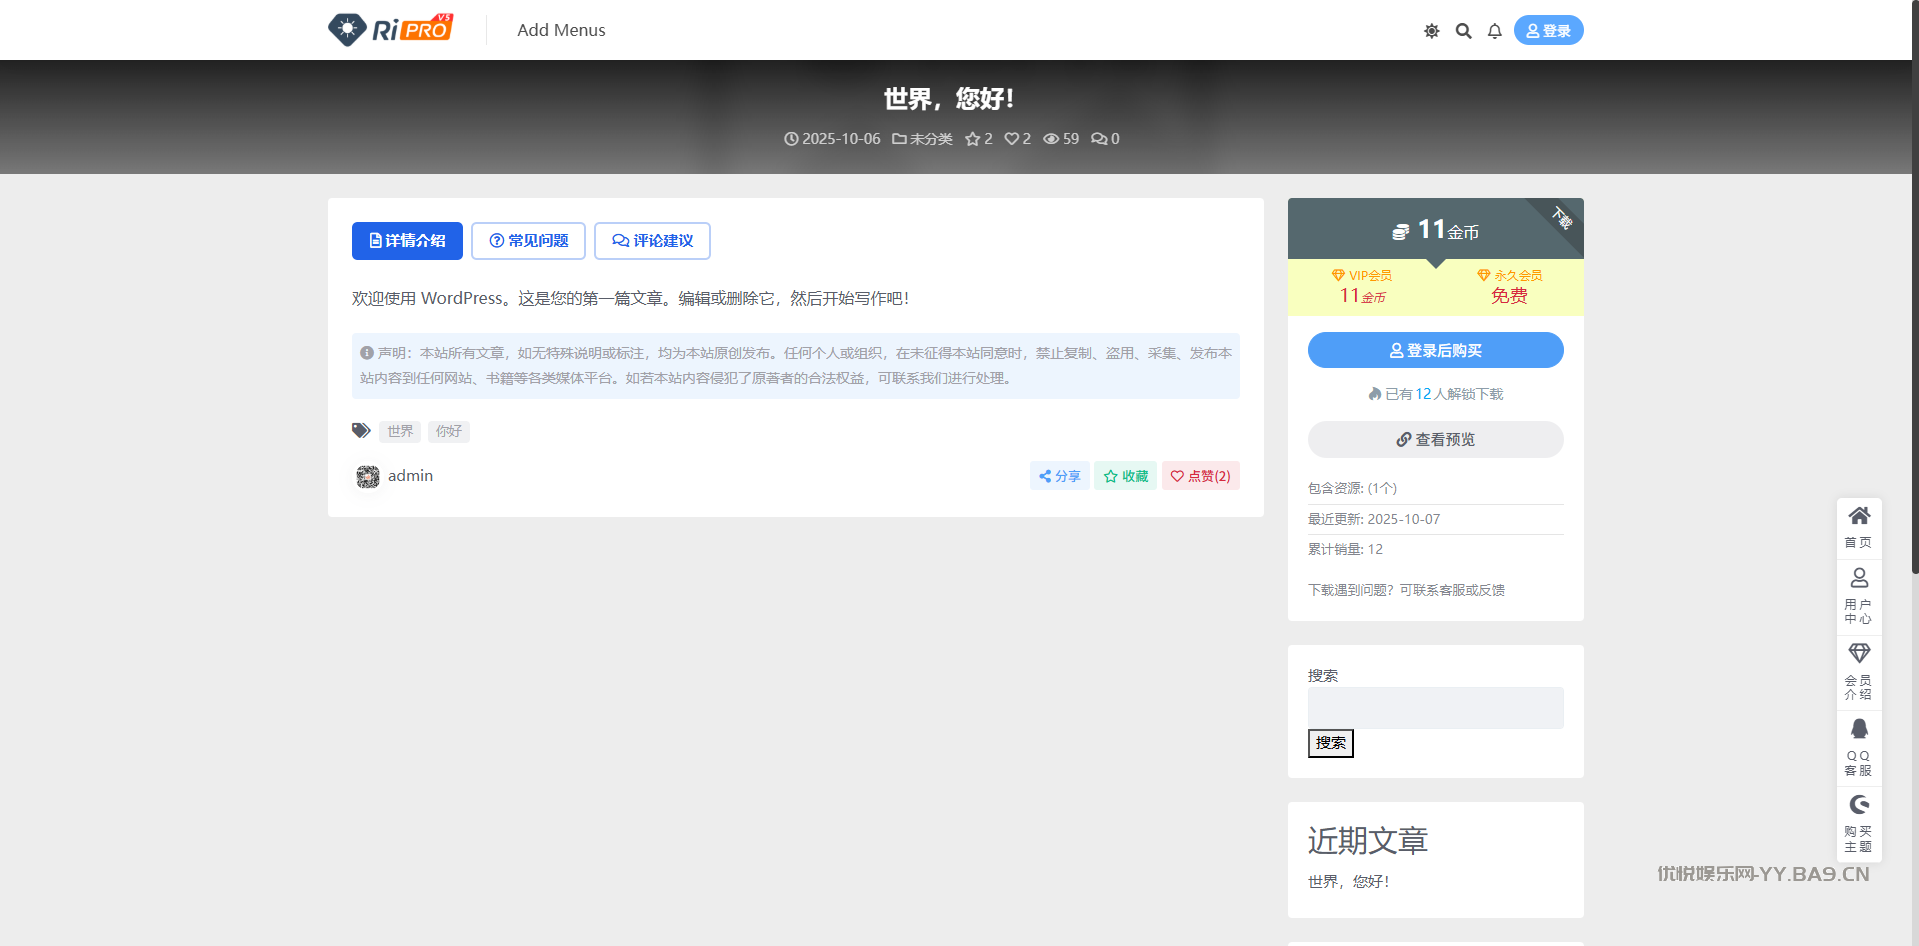The image size is (1919, 946).
Task: Select the 详情介绍 tab
Action: coord(407,241)
